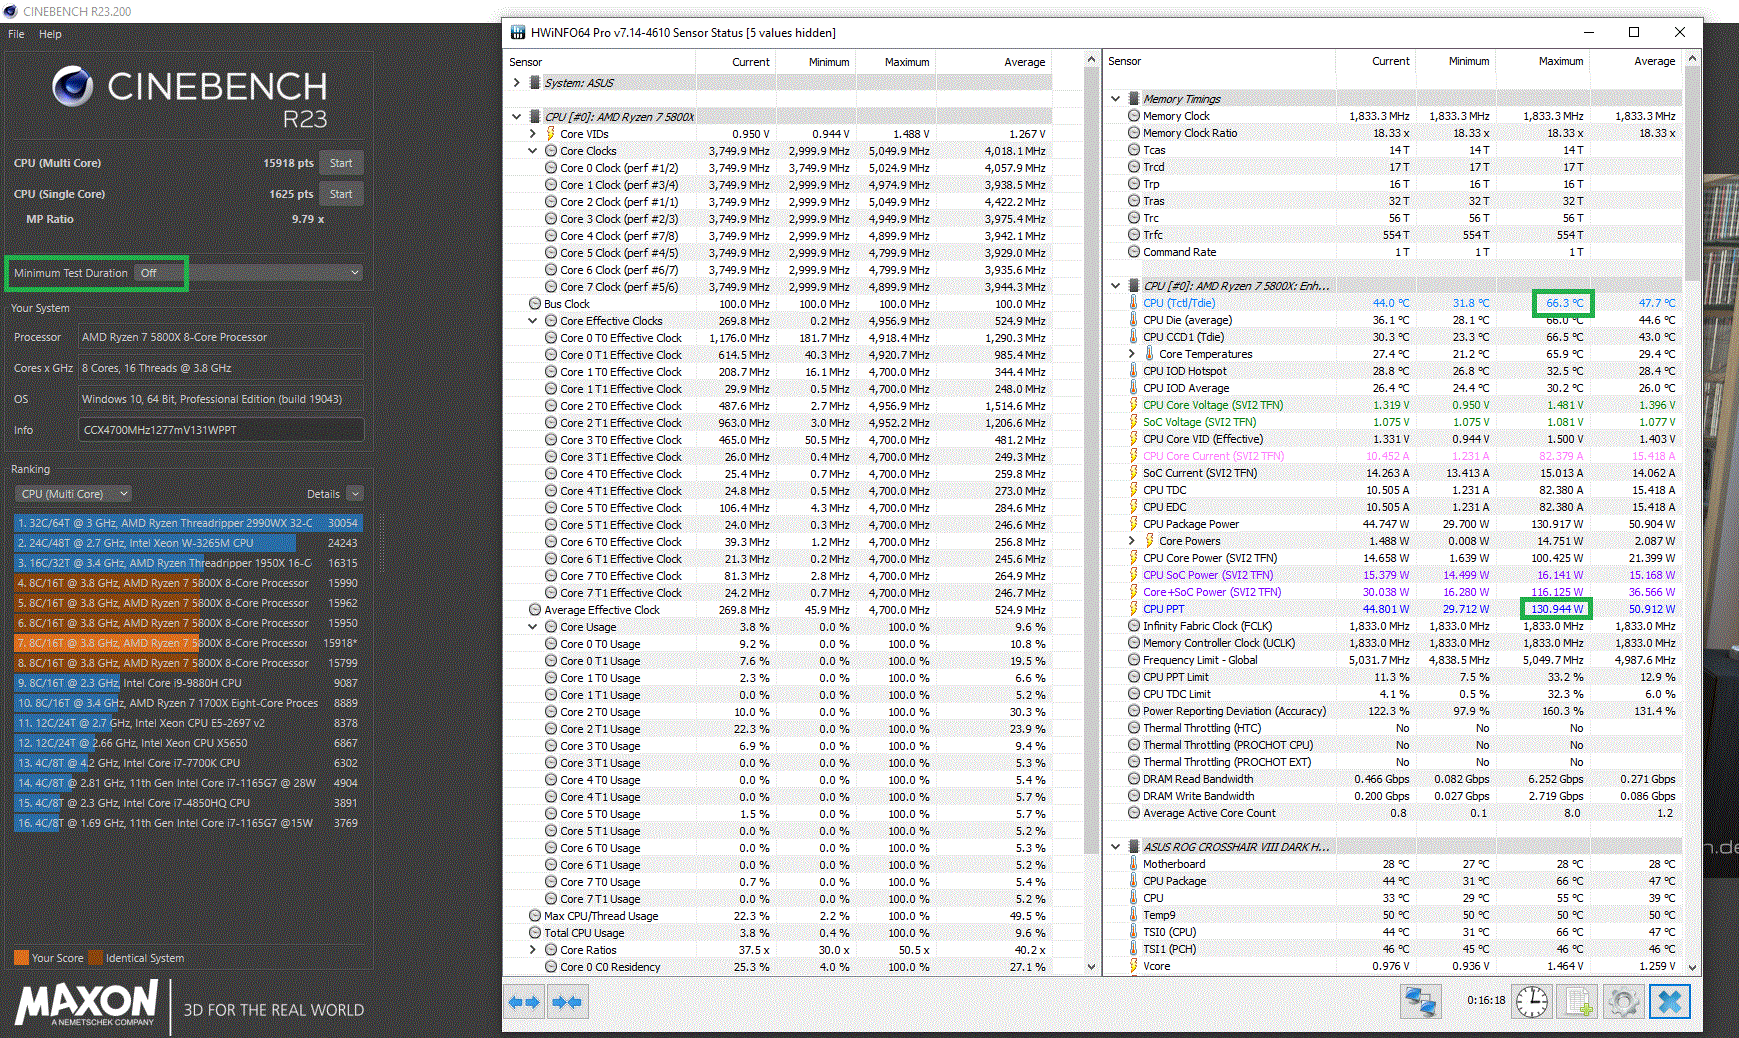
Task: Click the Motherboard thermometer icon
Action: click(1133, 864)
